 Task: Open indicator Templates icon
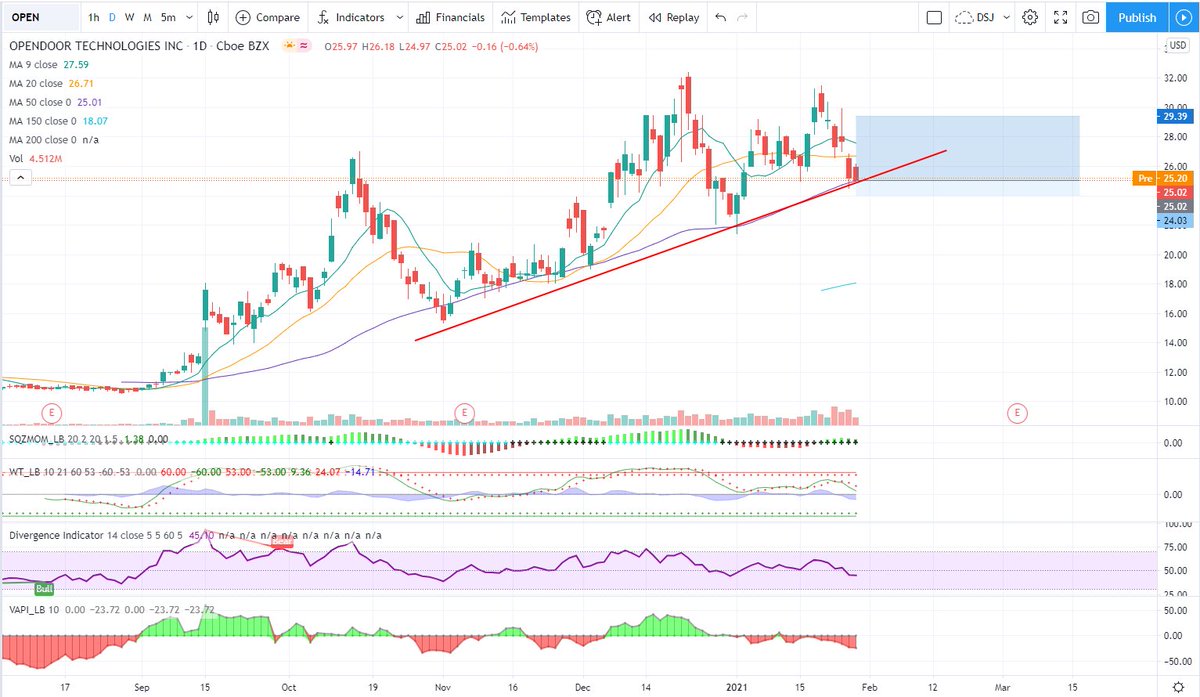[x=509, y=17]
